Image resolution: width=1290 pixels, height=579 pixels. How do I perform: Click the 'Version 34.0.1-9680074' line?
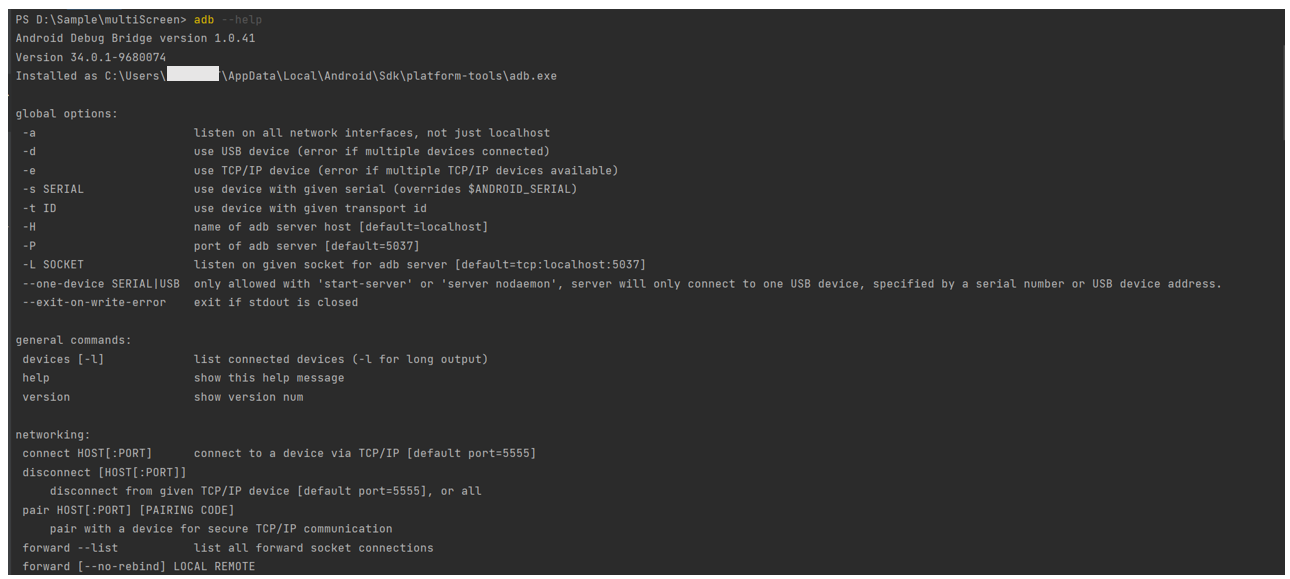click(91, 58)
